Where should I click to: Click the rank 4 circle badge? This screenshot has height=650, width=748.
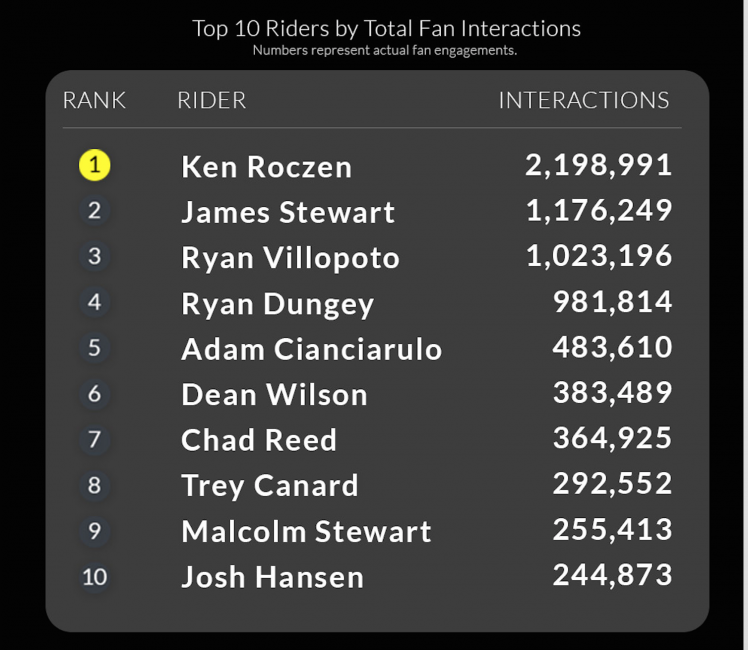95,302
